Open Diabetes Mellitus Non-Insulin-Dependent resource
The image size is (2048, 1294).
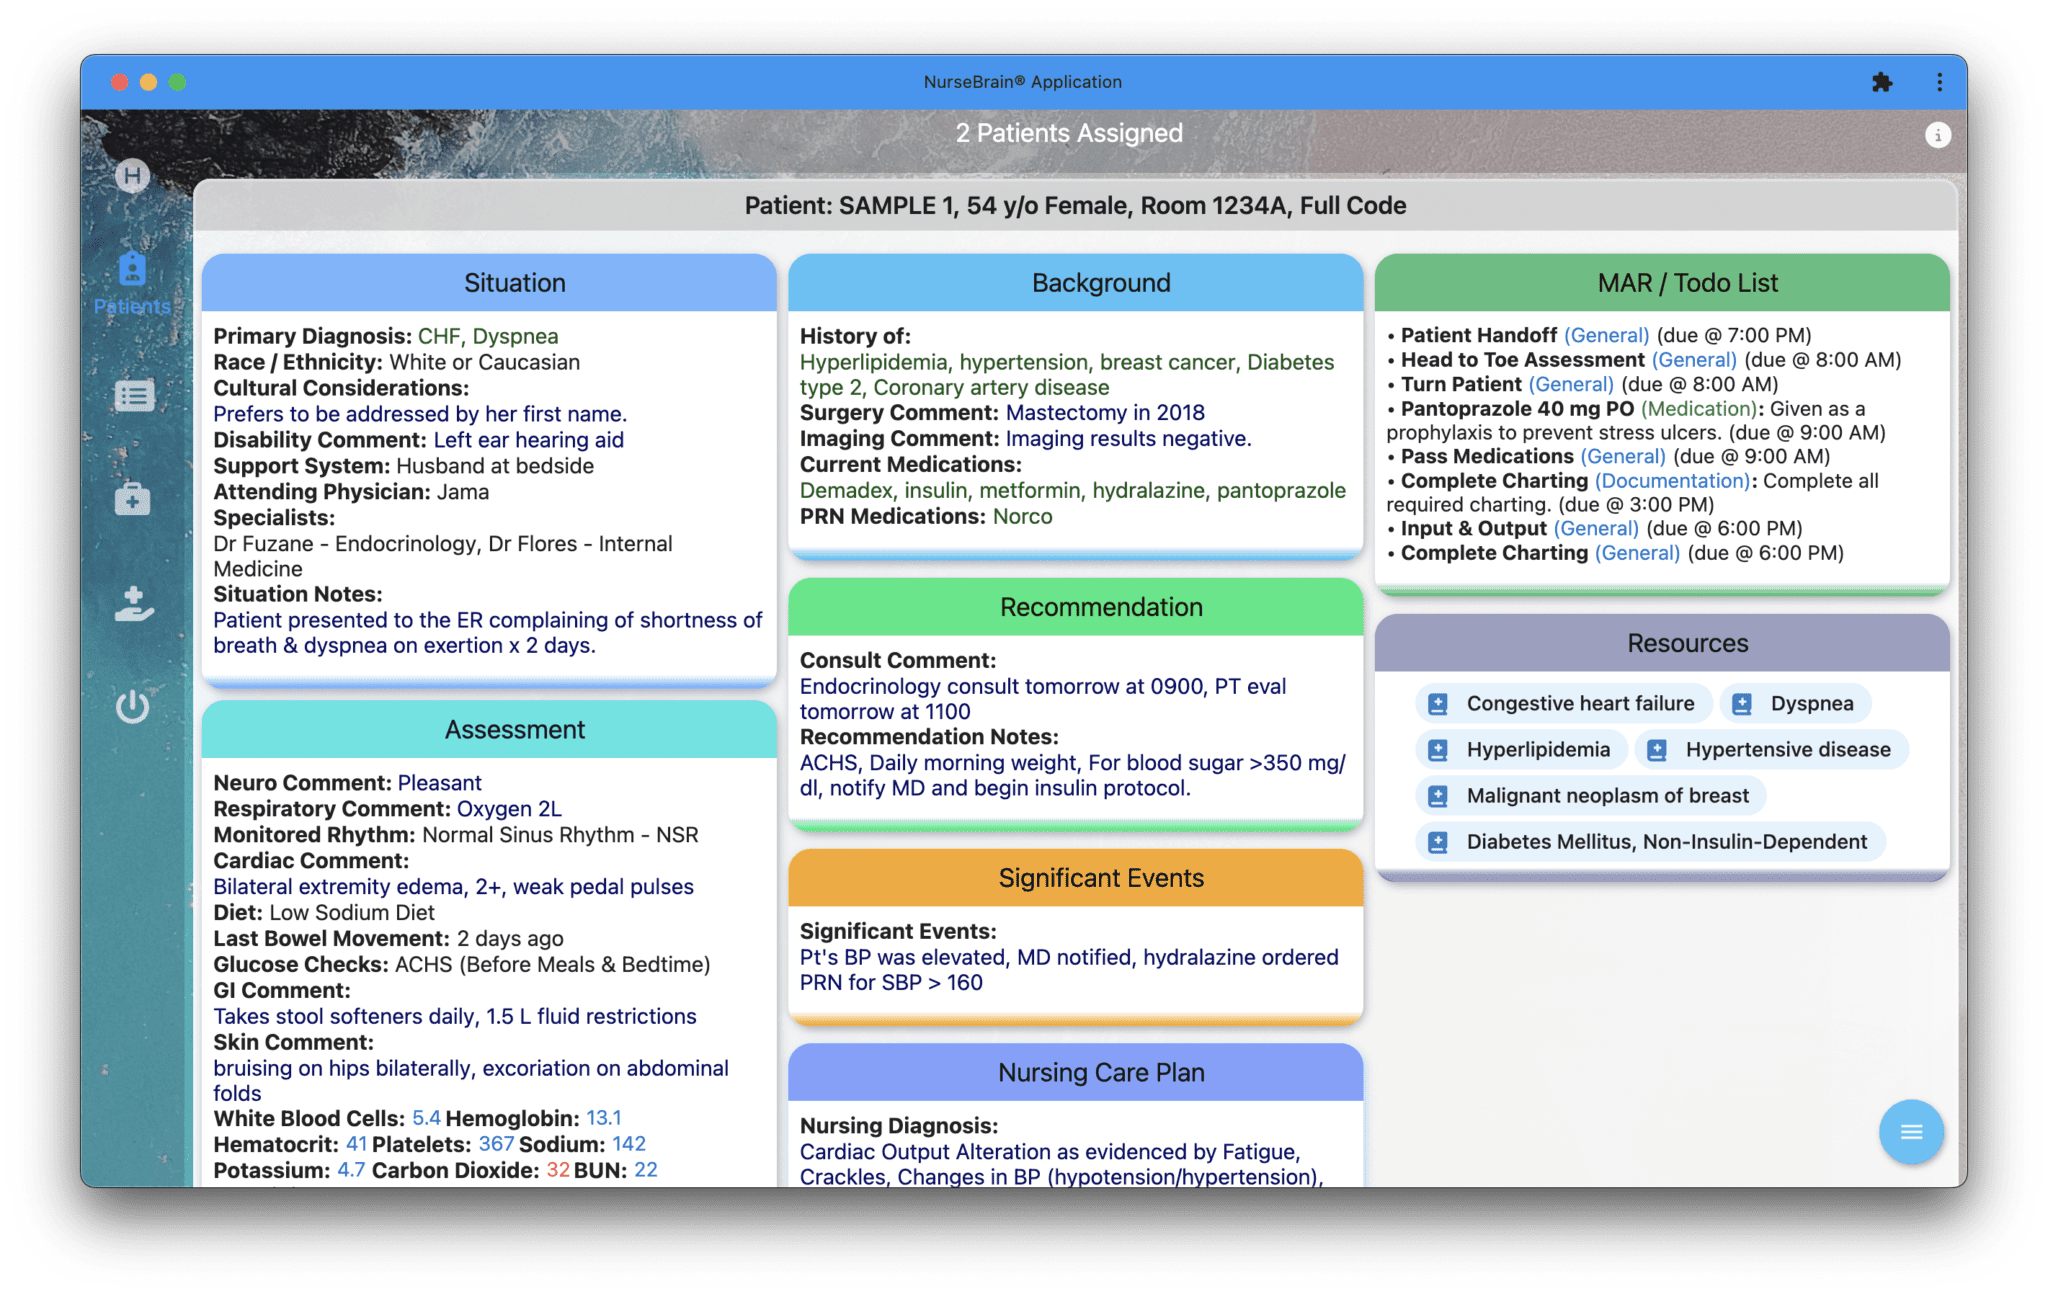pyautogui.click(x=1650, y=842)
